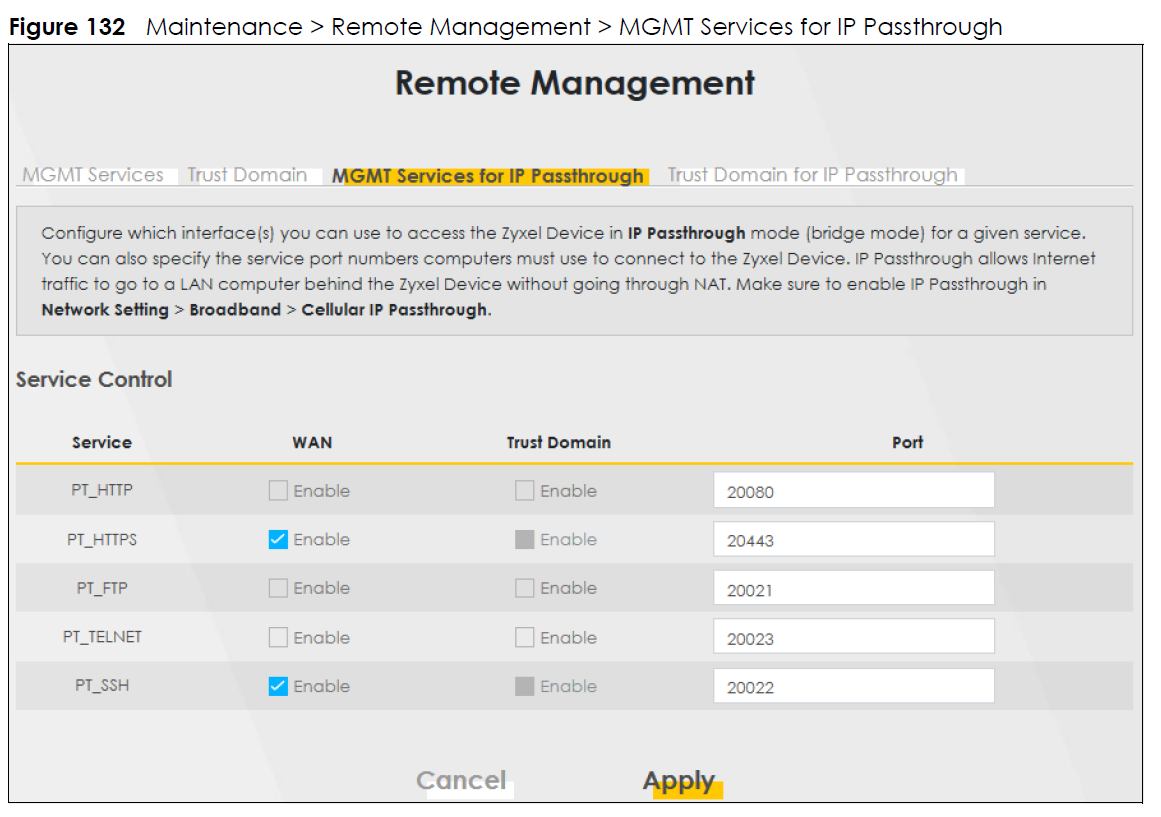Go to Trust Domain for IP Passthrough tab
The width and height of the screenshot is (1161, 817).
pos(812,175)
